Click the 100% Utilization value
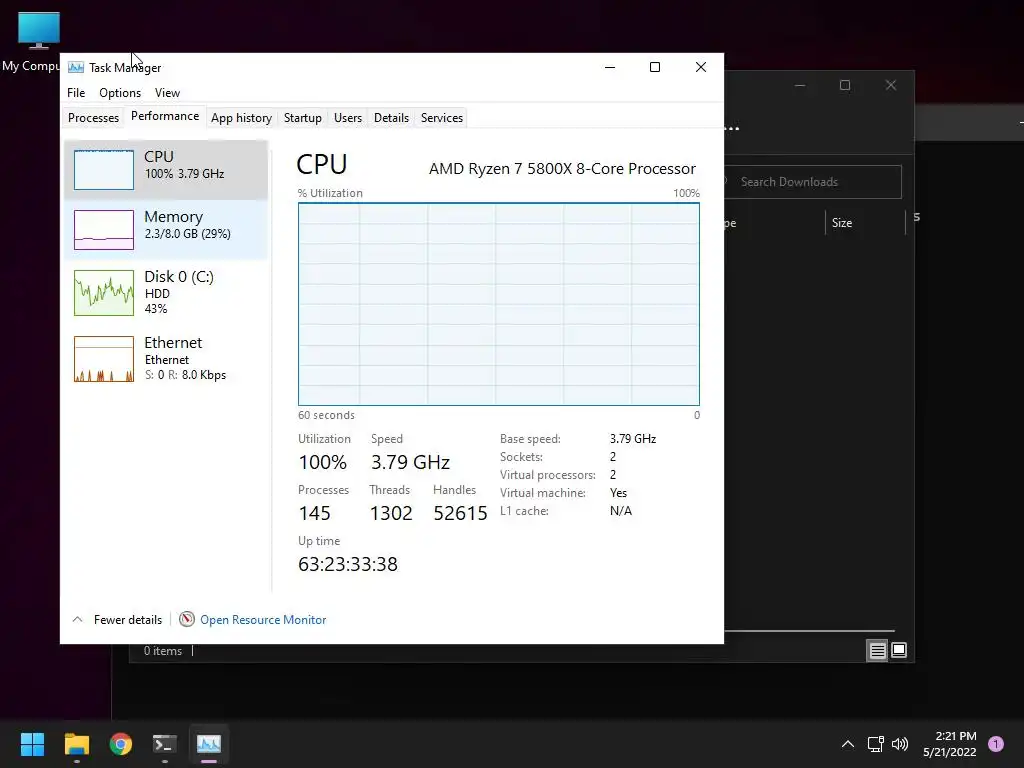Screen dimensions: 1024x768 [323, 462]
